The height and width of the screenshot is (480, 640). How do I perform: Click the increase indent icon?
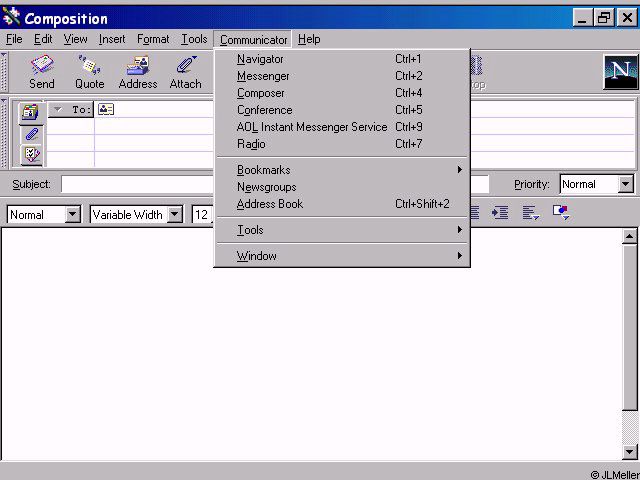pos(500,213)
